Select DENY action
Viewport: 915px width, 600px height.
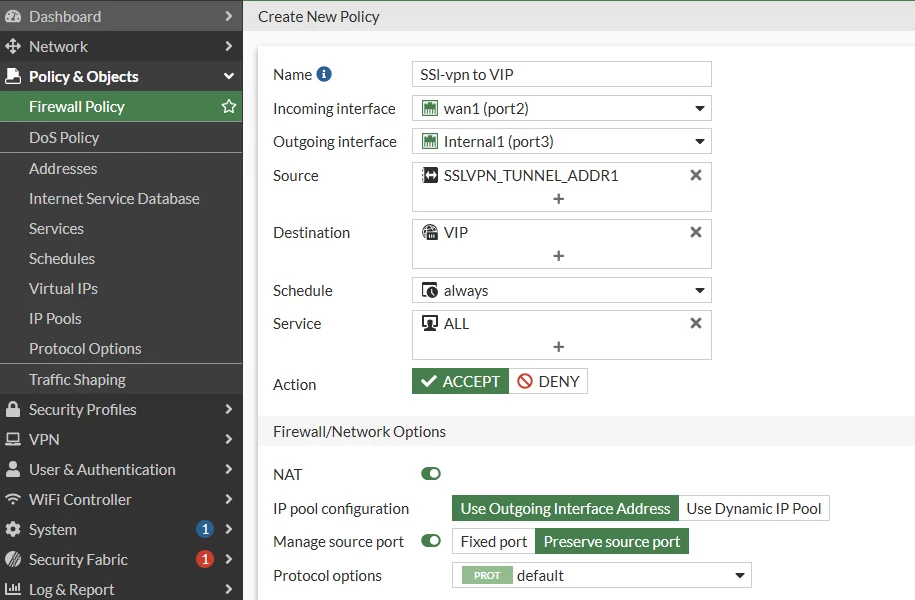pyautogui.click(x=549, y=381)
